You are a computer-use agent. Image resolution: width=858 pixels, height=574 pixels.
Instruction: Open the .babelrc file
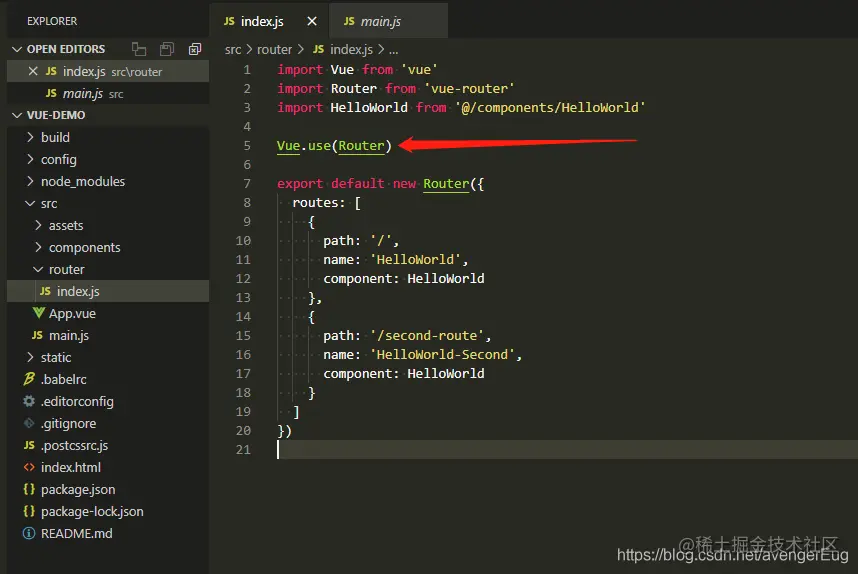108,379
